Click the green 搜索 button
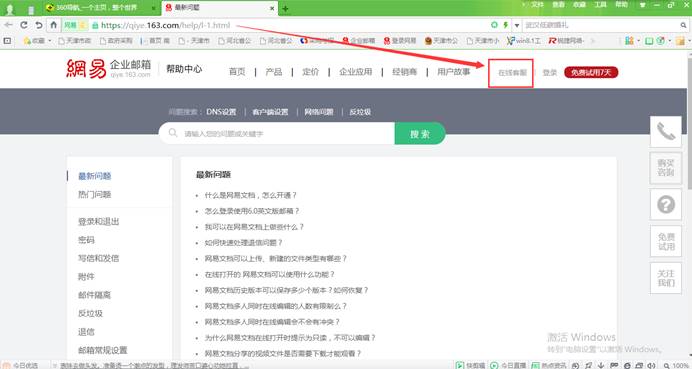The width and height of the screenshot is (692, 369). pyautogui.click(x=420, y=133)
